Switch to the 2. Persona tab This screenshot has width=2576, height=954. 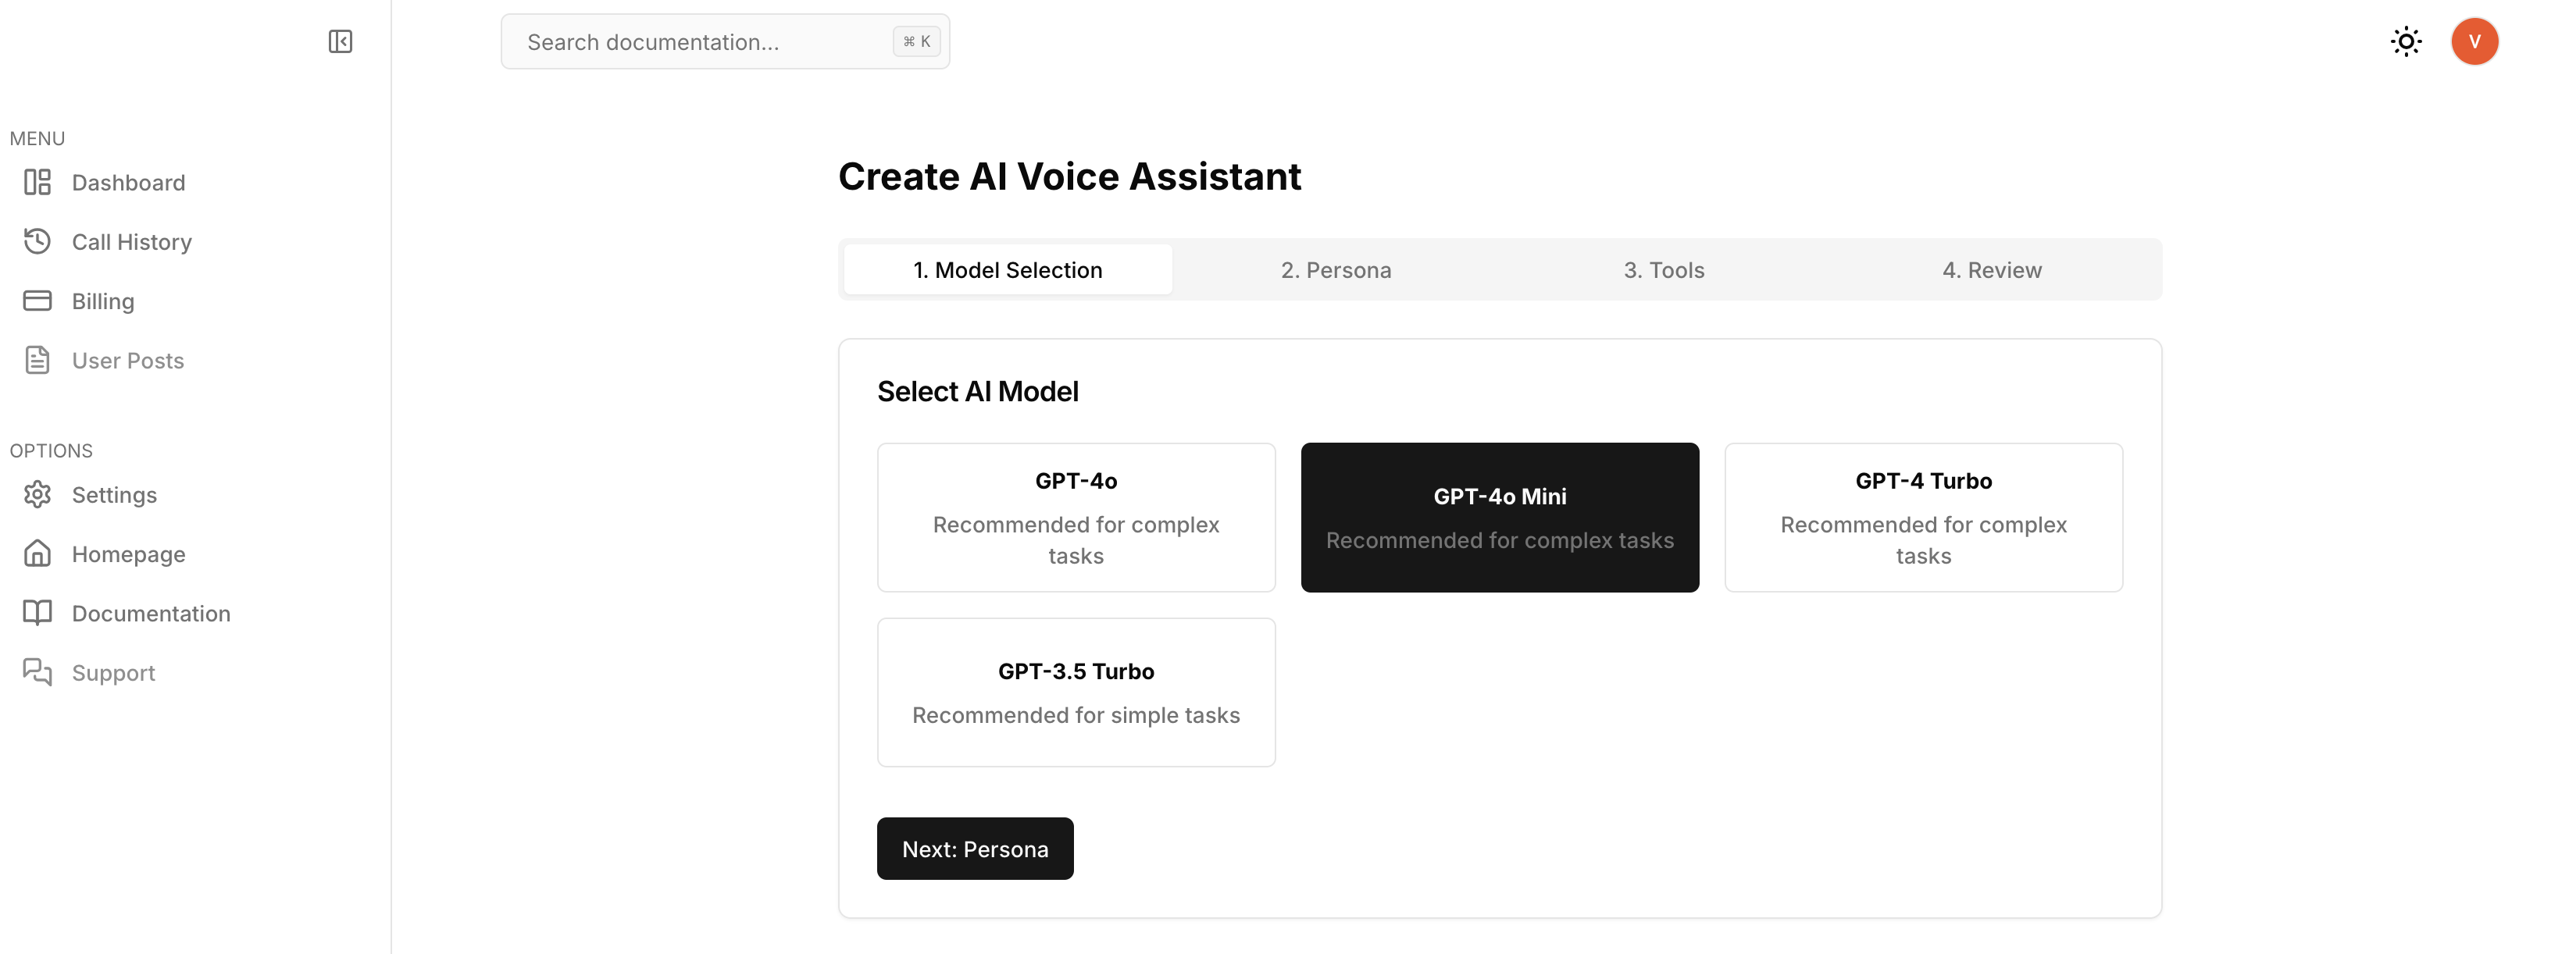tap(1335, 269)
